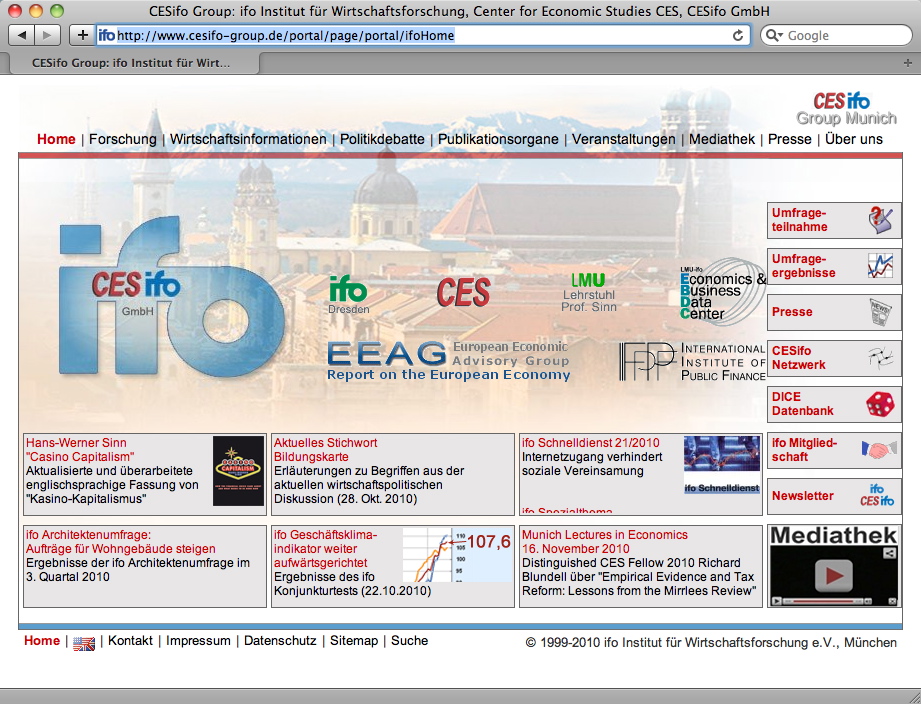Screen dimensions: 921x704
Task: Click the Casino Capitalism book cover
Action: click(238, 471)
